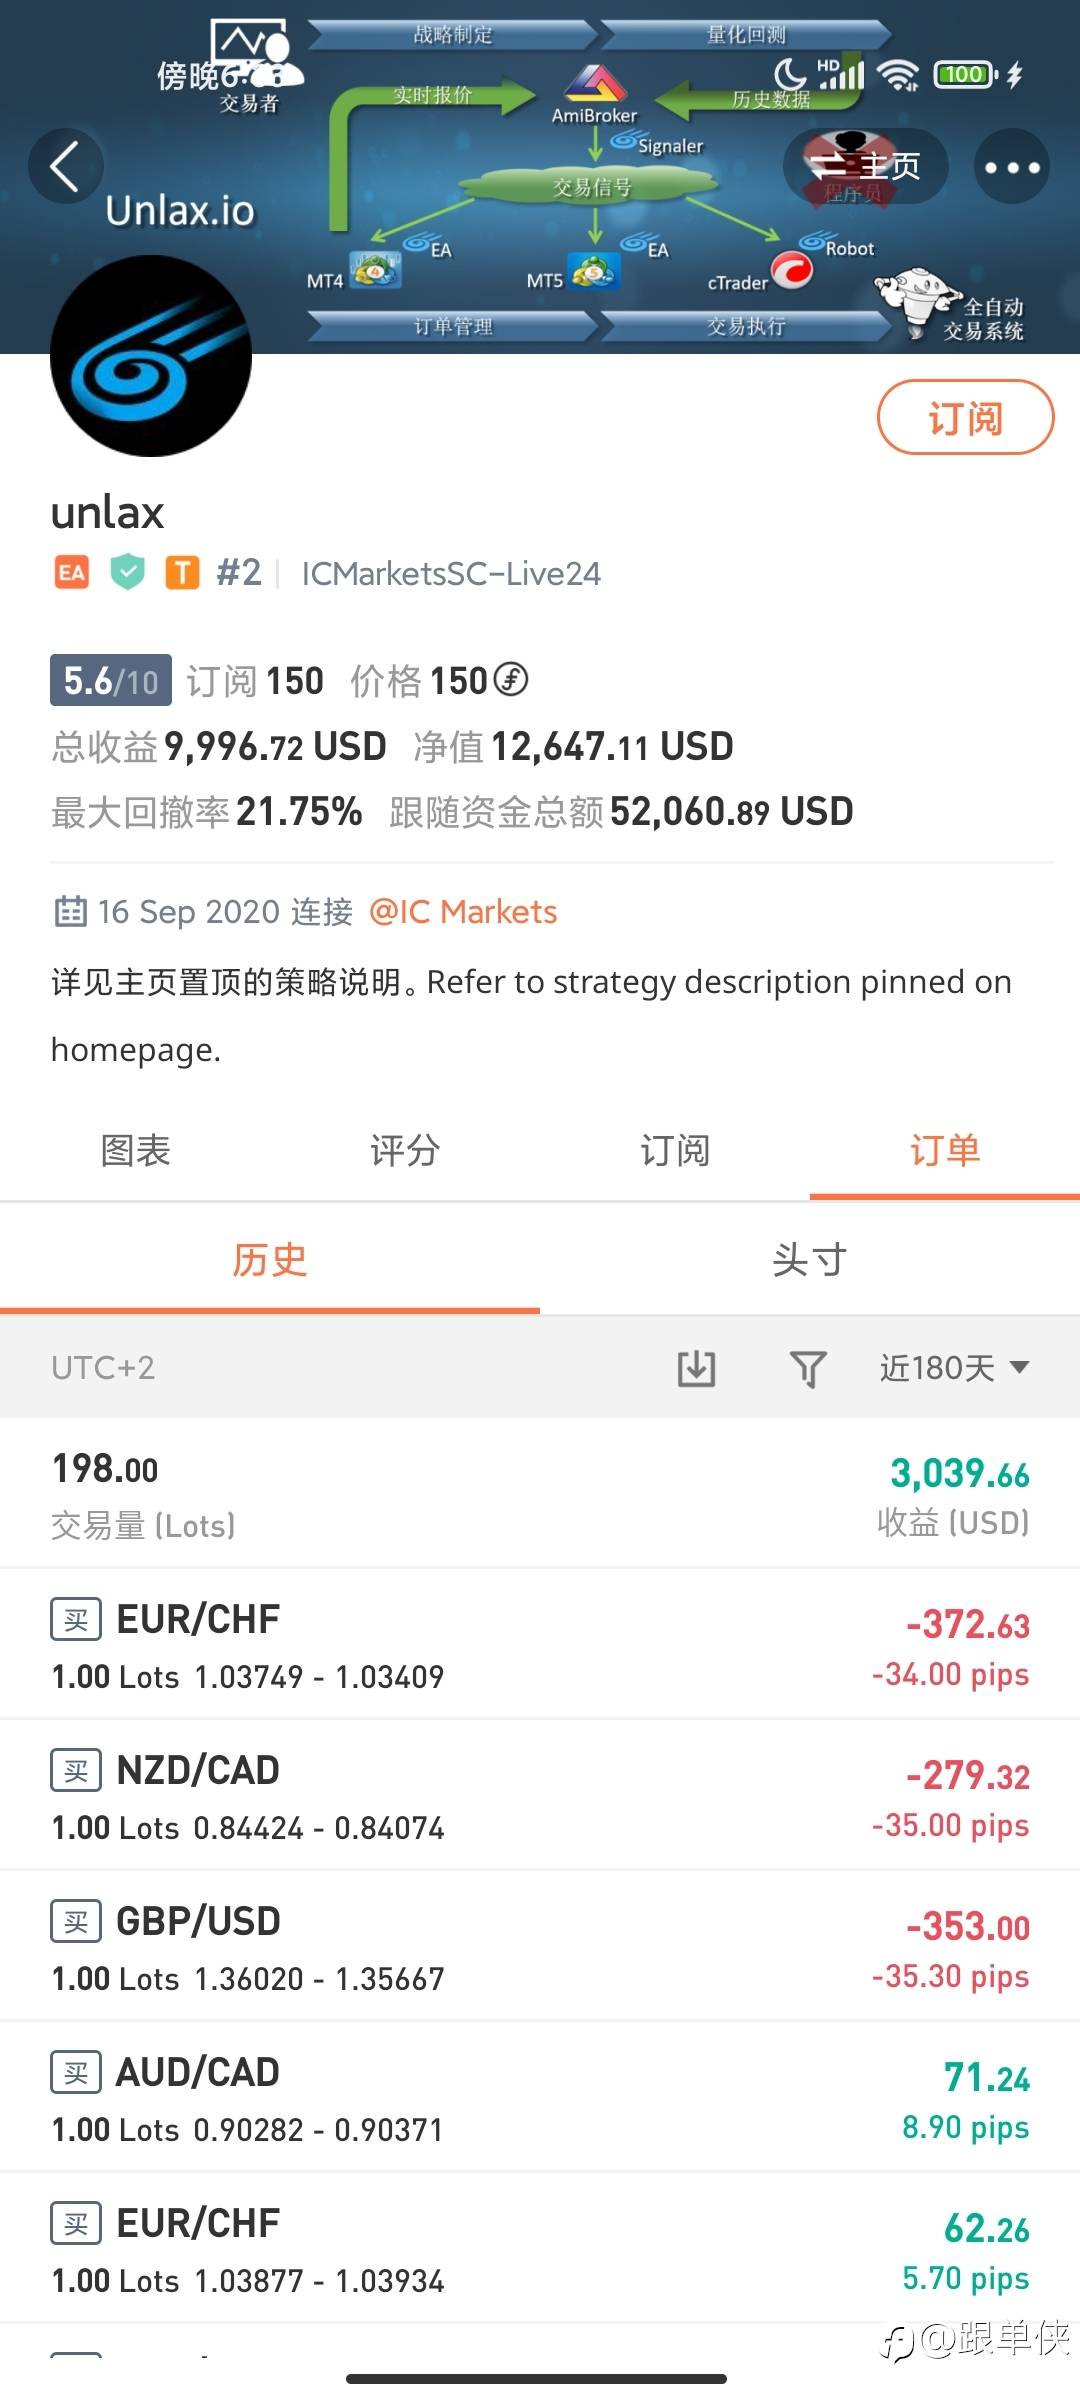This screenshot has height=2400, width=1080.
Task: Expand the 近180天 time range dropdown
Action: point(954,1367)
